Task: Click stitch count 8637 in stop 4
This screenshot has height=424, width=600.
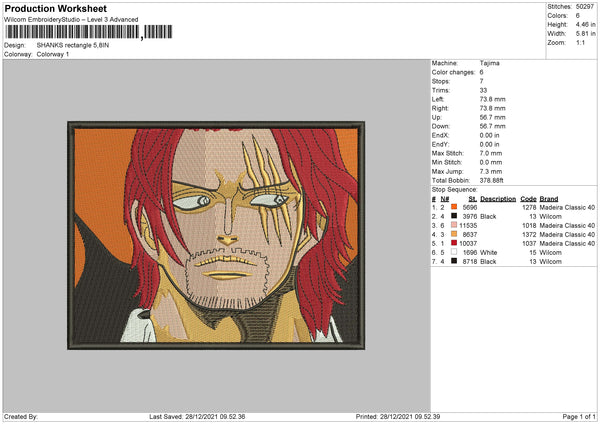Action: coord(470,235)
